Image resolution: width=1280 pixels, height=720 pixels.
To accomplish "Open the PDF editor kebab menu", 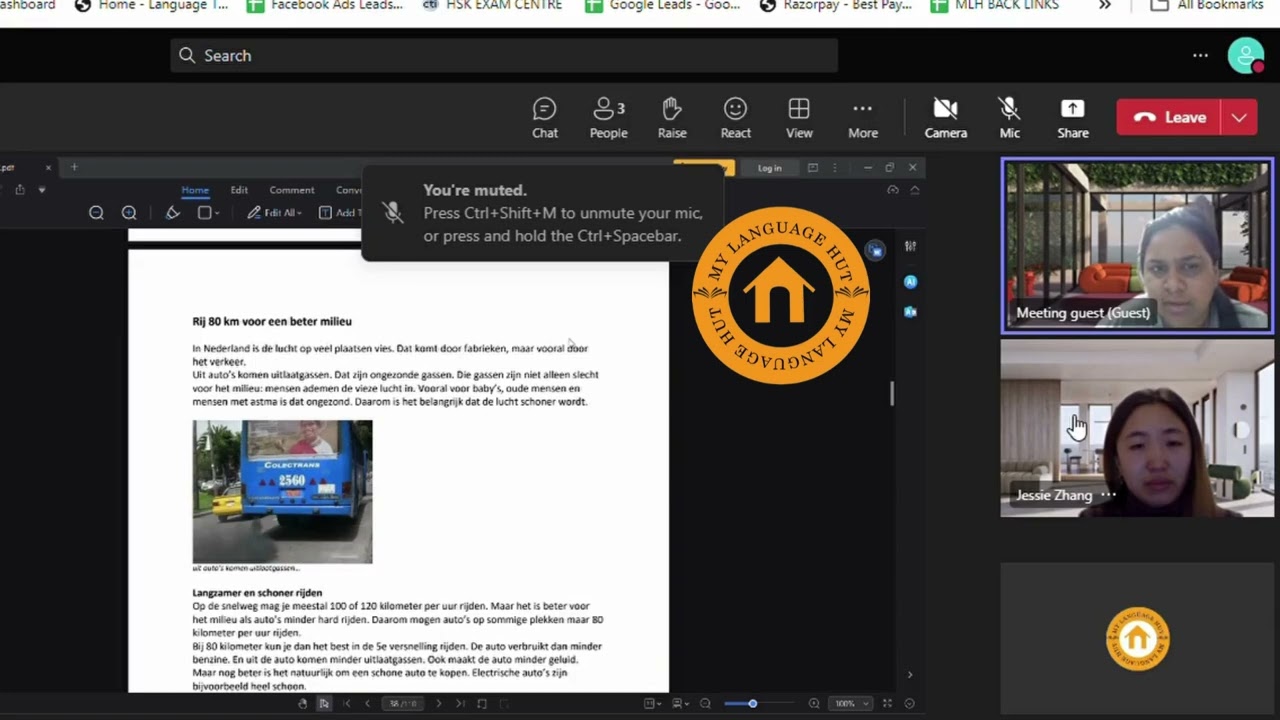I will [x=835, y=168].
